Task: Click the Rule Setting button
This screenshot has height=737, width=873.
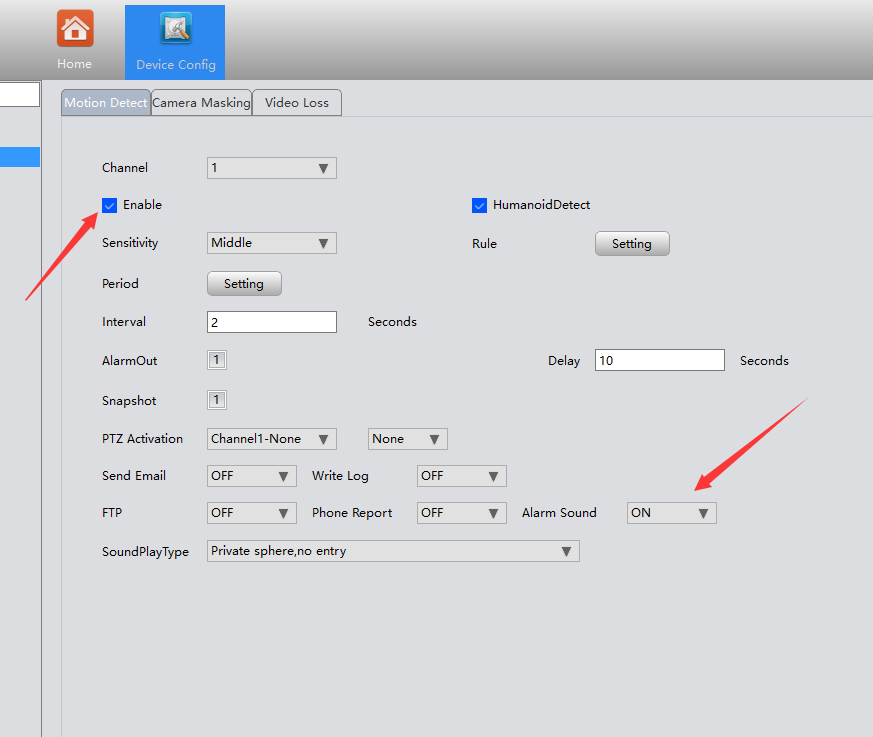Action: pyautogui.click(x=632, y=244)
